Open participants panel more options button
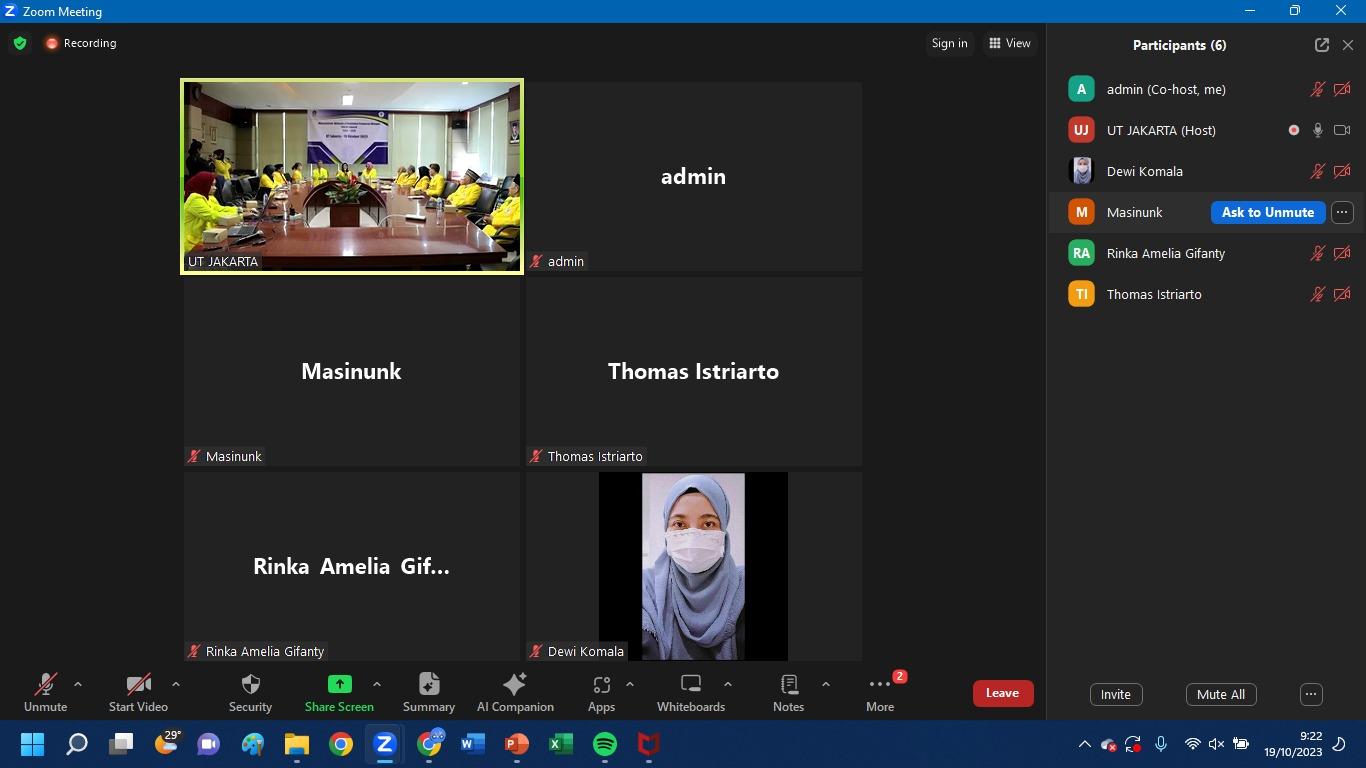 click(x=1311, y=694)
